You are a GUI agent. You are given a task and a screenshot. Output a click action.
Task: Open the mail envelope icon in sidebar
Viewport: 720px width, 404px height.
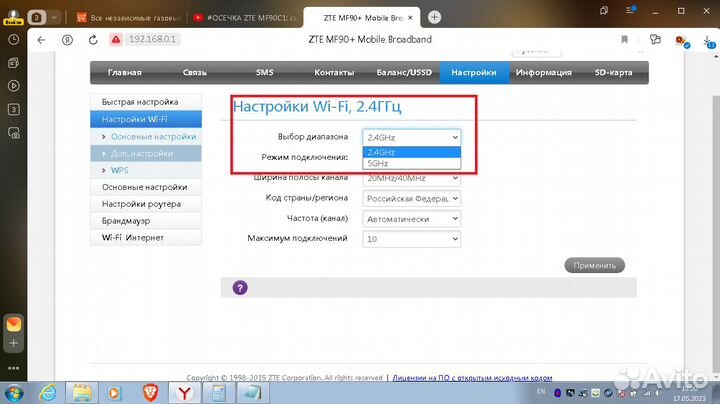[x=14, y=325]
